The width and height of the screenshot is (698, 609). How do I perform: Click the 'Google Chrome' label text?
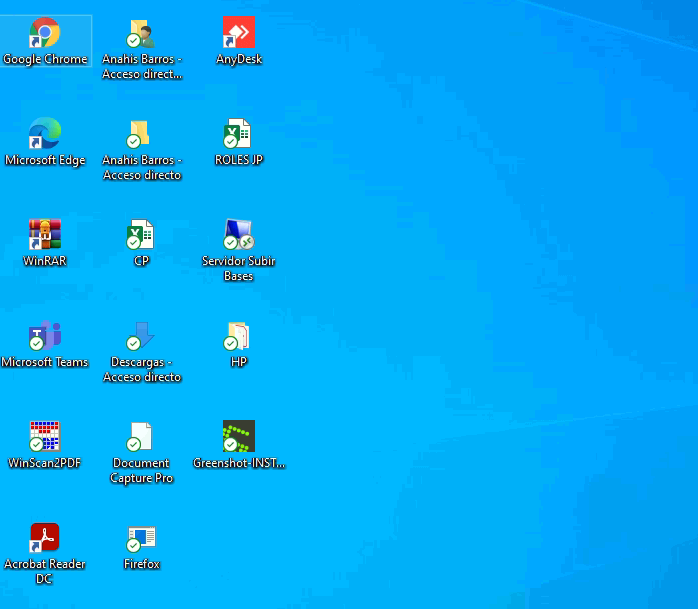click(x=45, y=59)
